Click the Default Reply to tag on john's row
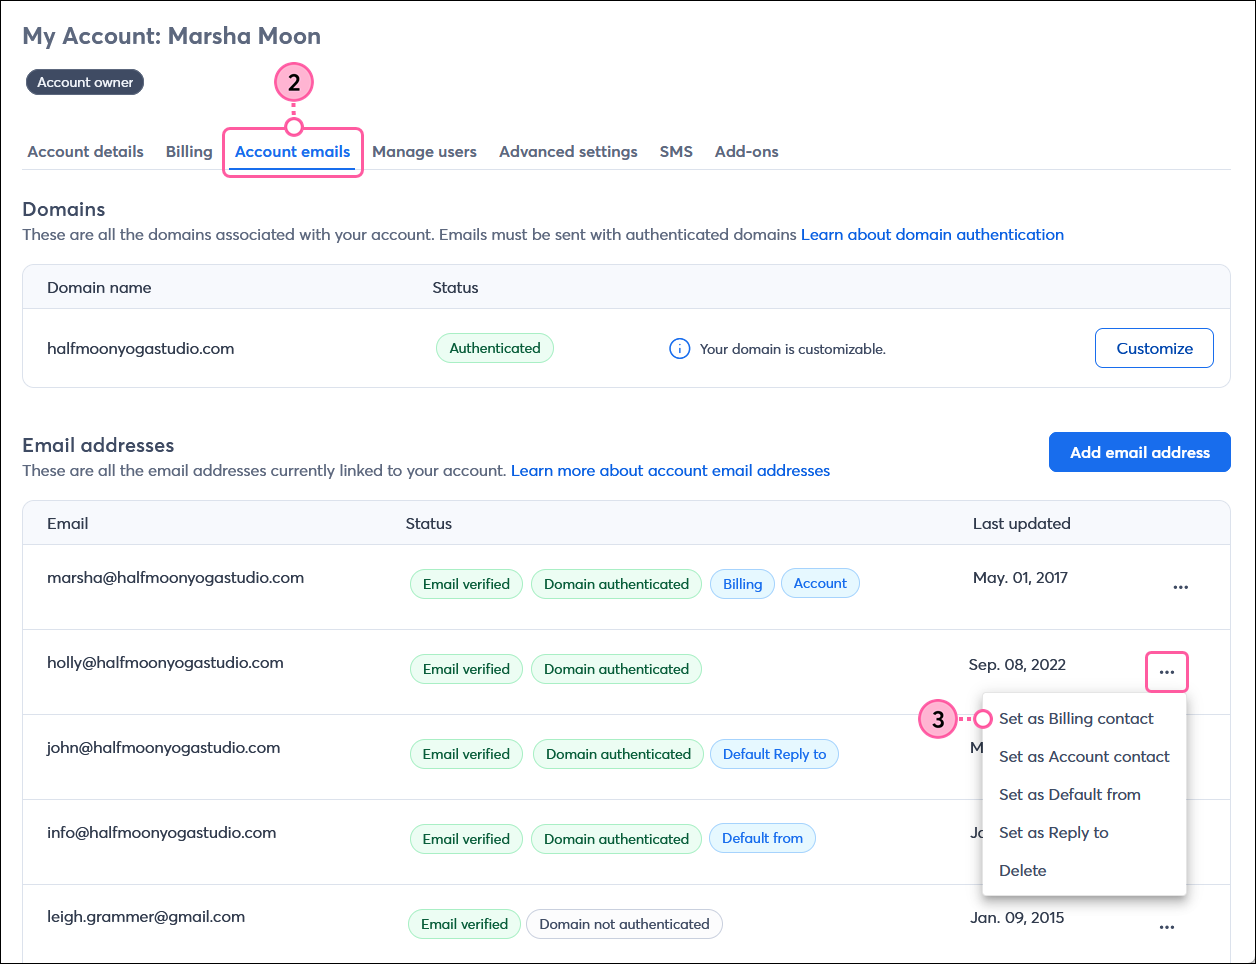The width and height of the screenshot is (1256, 964). [774, 754]
